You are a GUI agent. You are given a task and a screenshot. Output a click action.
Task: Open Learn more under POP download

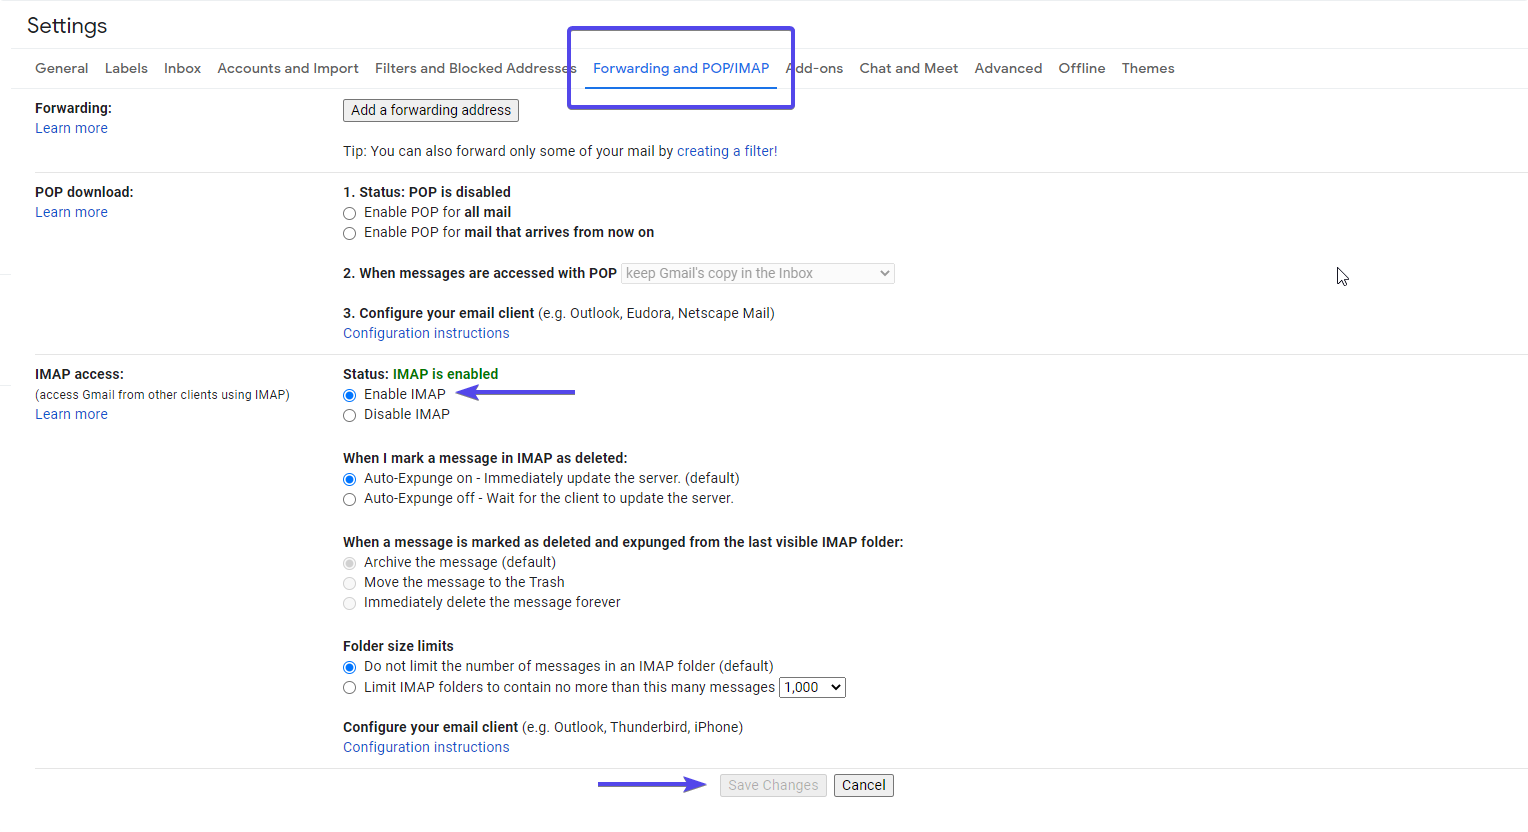click(x=71, y=212)
